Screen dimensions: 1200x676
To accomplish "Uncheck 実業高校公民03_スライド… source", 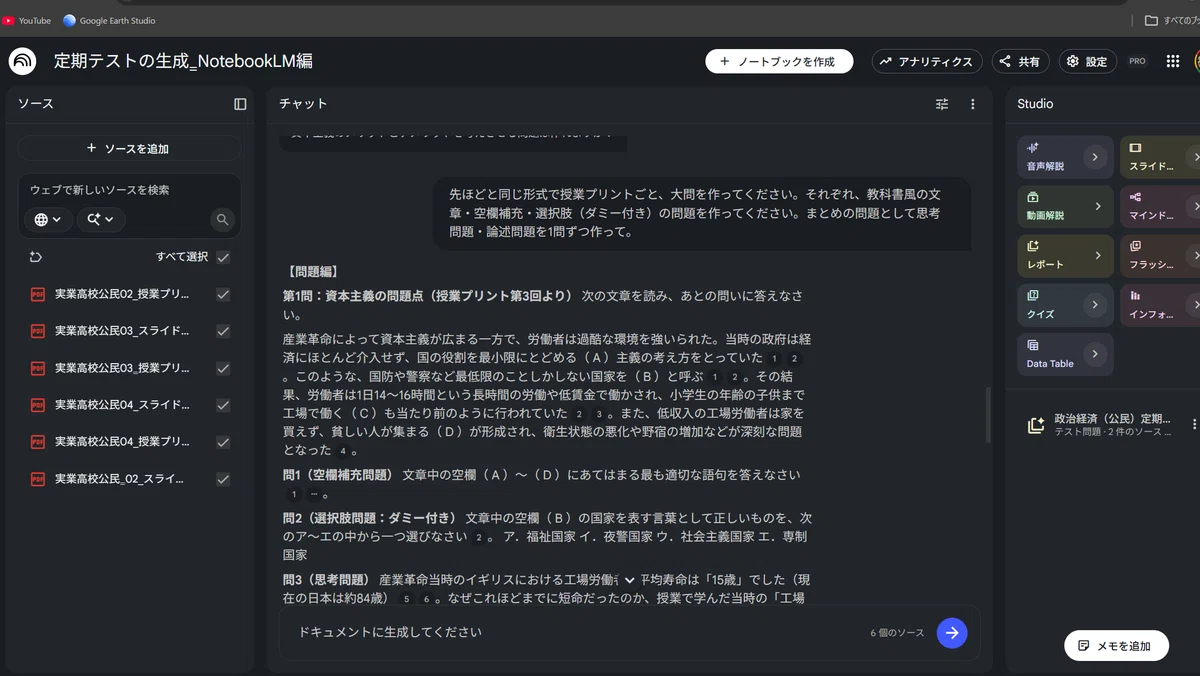I will 223,331.
